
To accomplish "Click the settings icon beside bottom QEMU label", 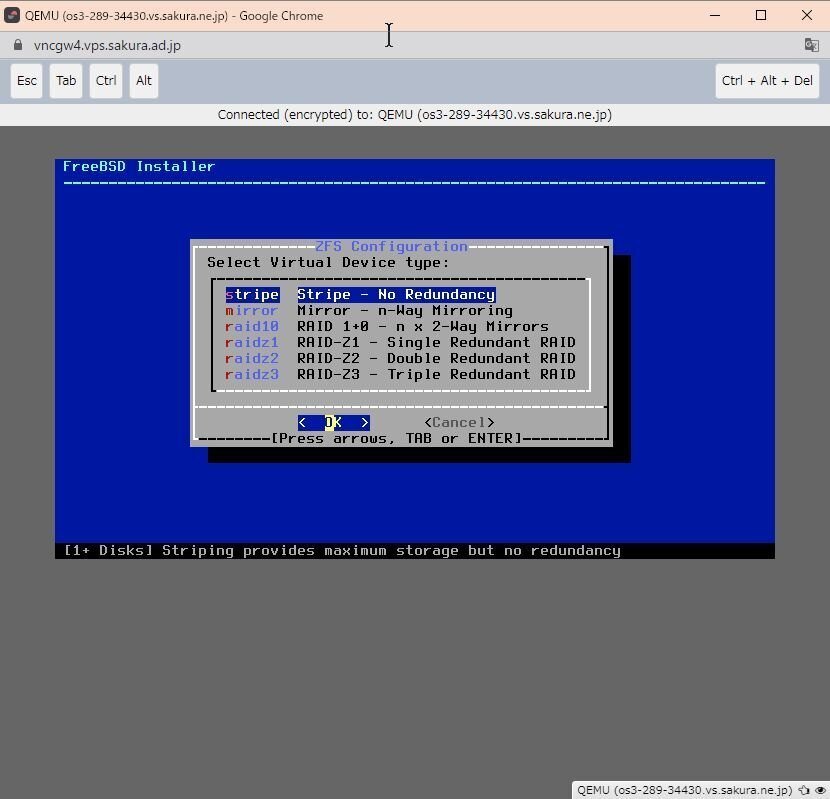I will 804,790.
